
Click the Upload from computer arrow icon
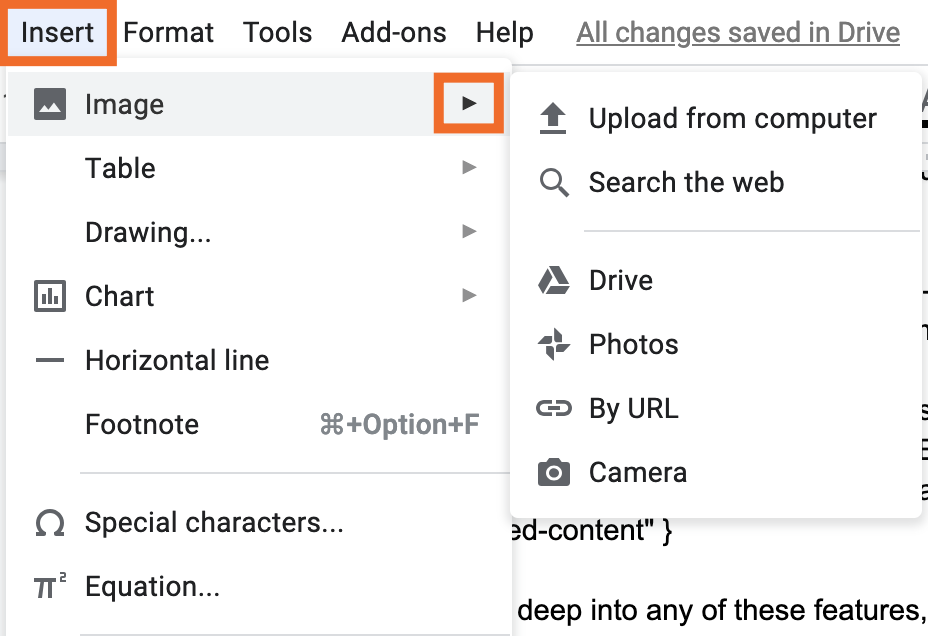click(x=553, y=118)
